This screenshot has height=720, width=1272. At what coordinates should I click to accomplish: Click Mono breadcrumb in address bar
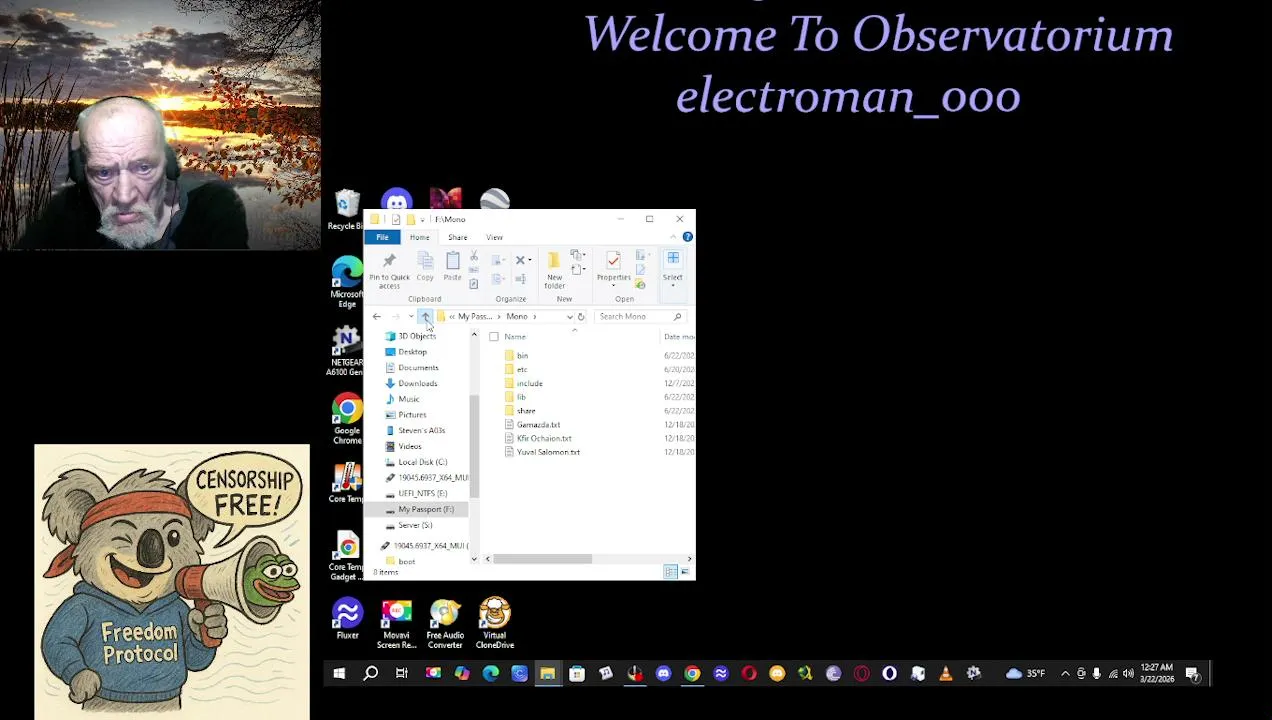[x=516, y=316]
